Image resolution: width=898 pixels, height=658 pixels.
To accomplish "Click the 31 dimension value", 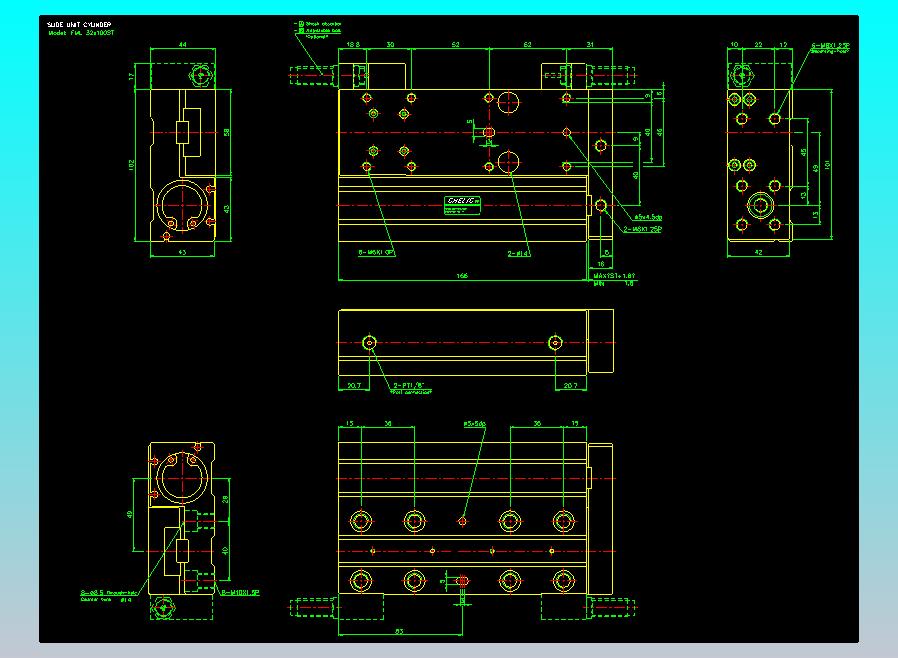I will click(590, 44).
